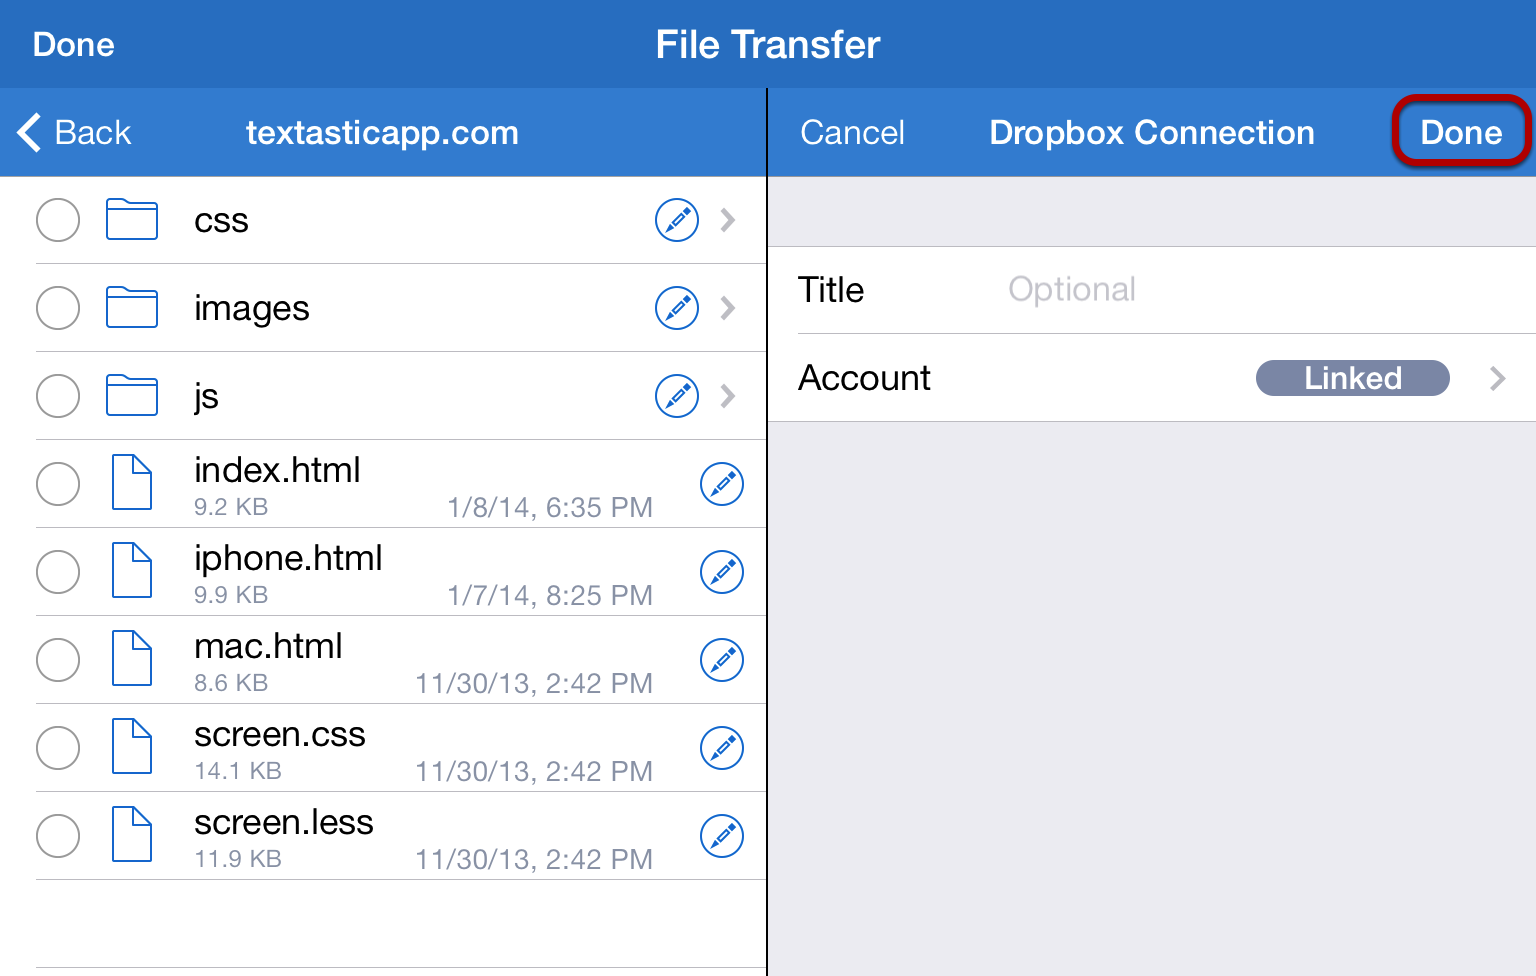Tap the edit pencil icon for iphone.html
This screenshot has width=1536, height=976.
click(721, 572)
